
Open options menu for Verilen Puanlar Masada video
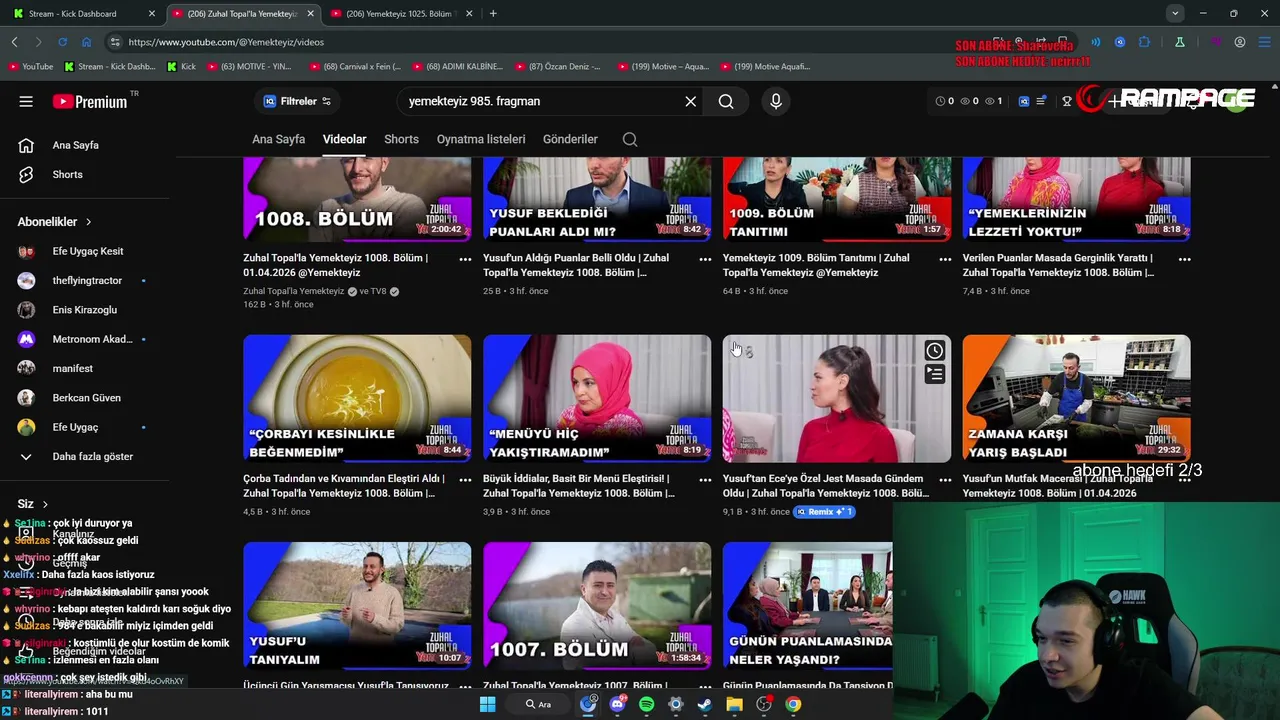[x=1185, y=259]
